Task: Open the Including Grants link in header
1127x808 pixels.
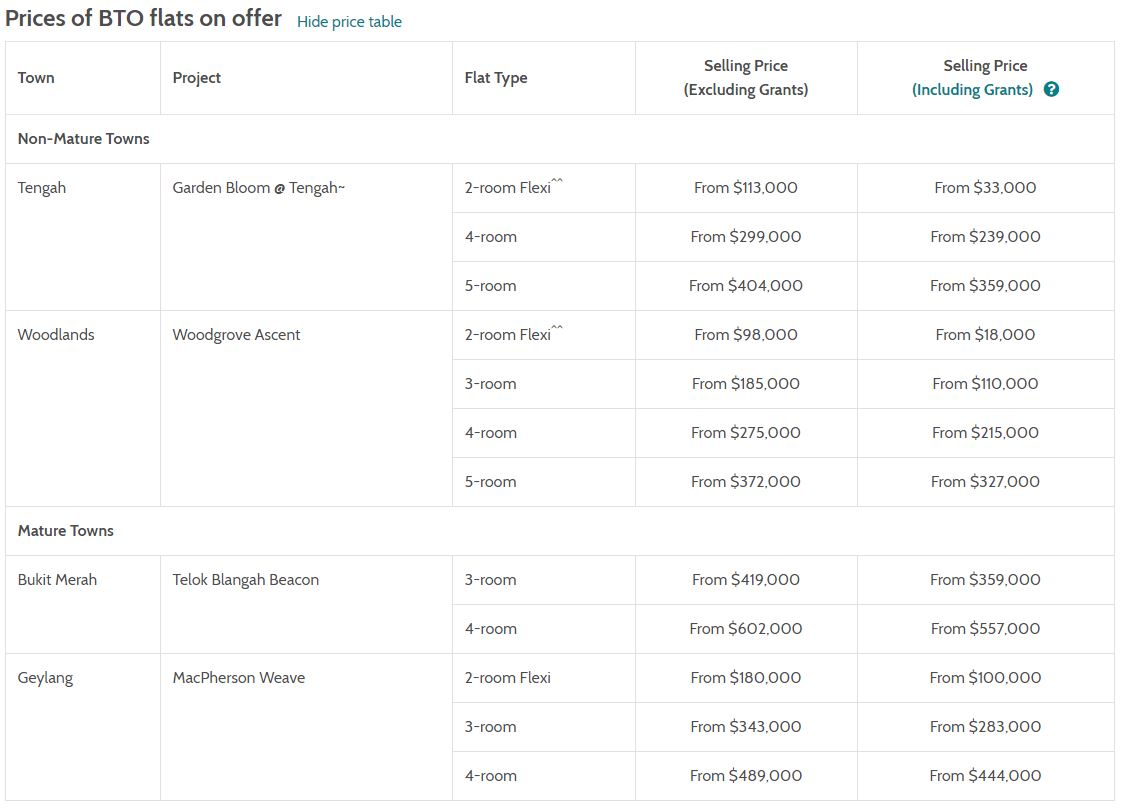Action: pyautogui.click(x=972, y=90)
